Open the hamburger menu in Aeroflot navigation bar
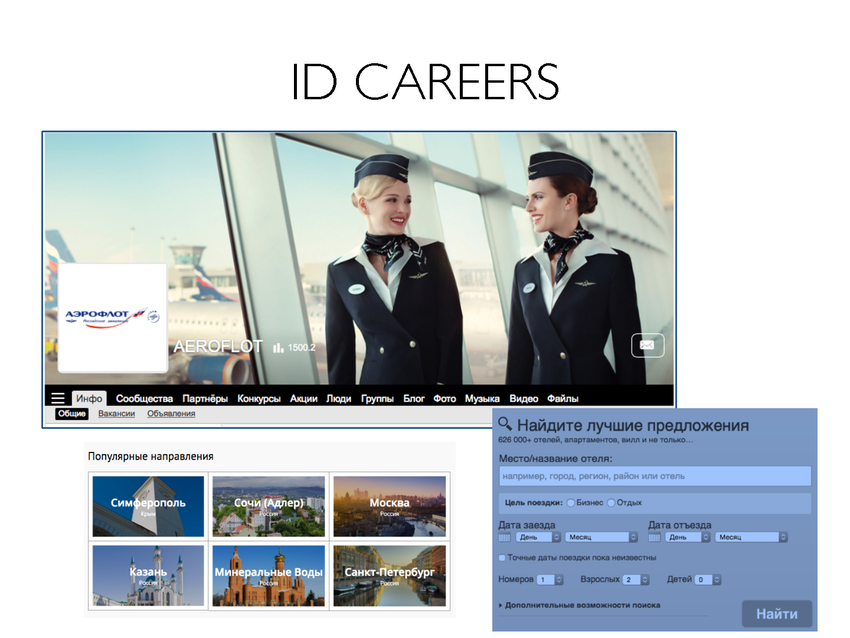 58,398
